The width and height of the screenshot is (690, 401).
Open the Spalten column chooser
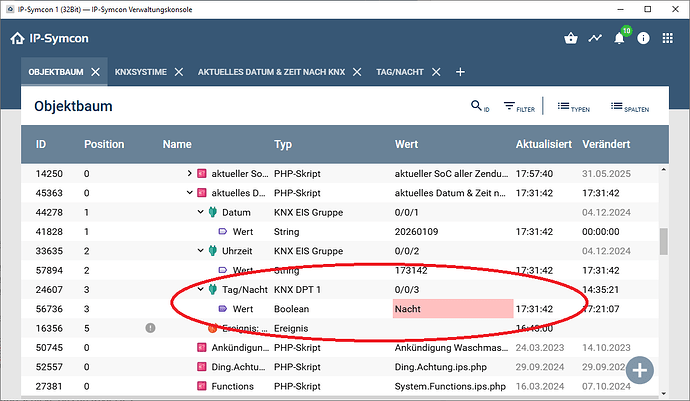coord(629,106)
